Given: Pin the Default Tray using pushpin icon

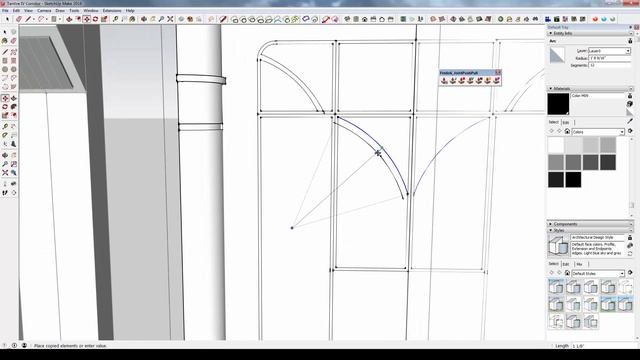Looking at the screenshot, I should point(631,27).
